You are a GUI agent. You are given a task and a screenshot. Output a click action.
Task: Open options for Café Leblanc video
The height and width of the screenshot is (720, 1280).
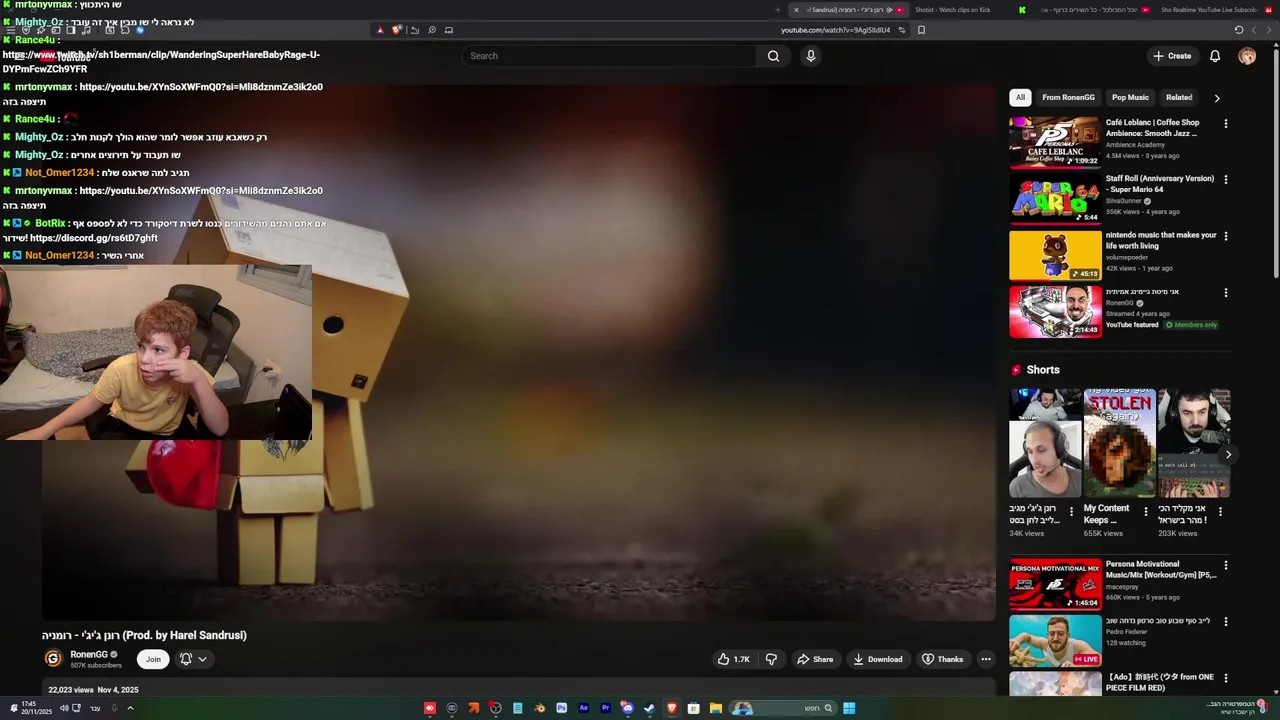pyautogui.click(x=1226, y=124)
